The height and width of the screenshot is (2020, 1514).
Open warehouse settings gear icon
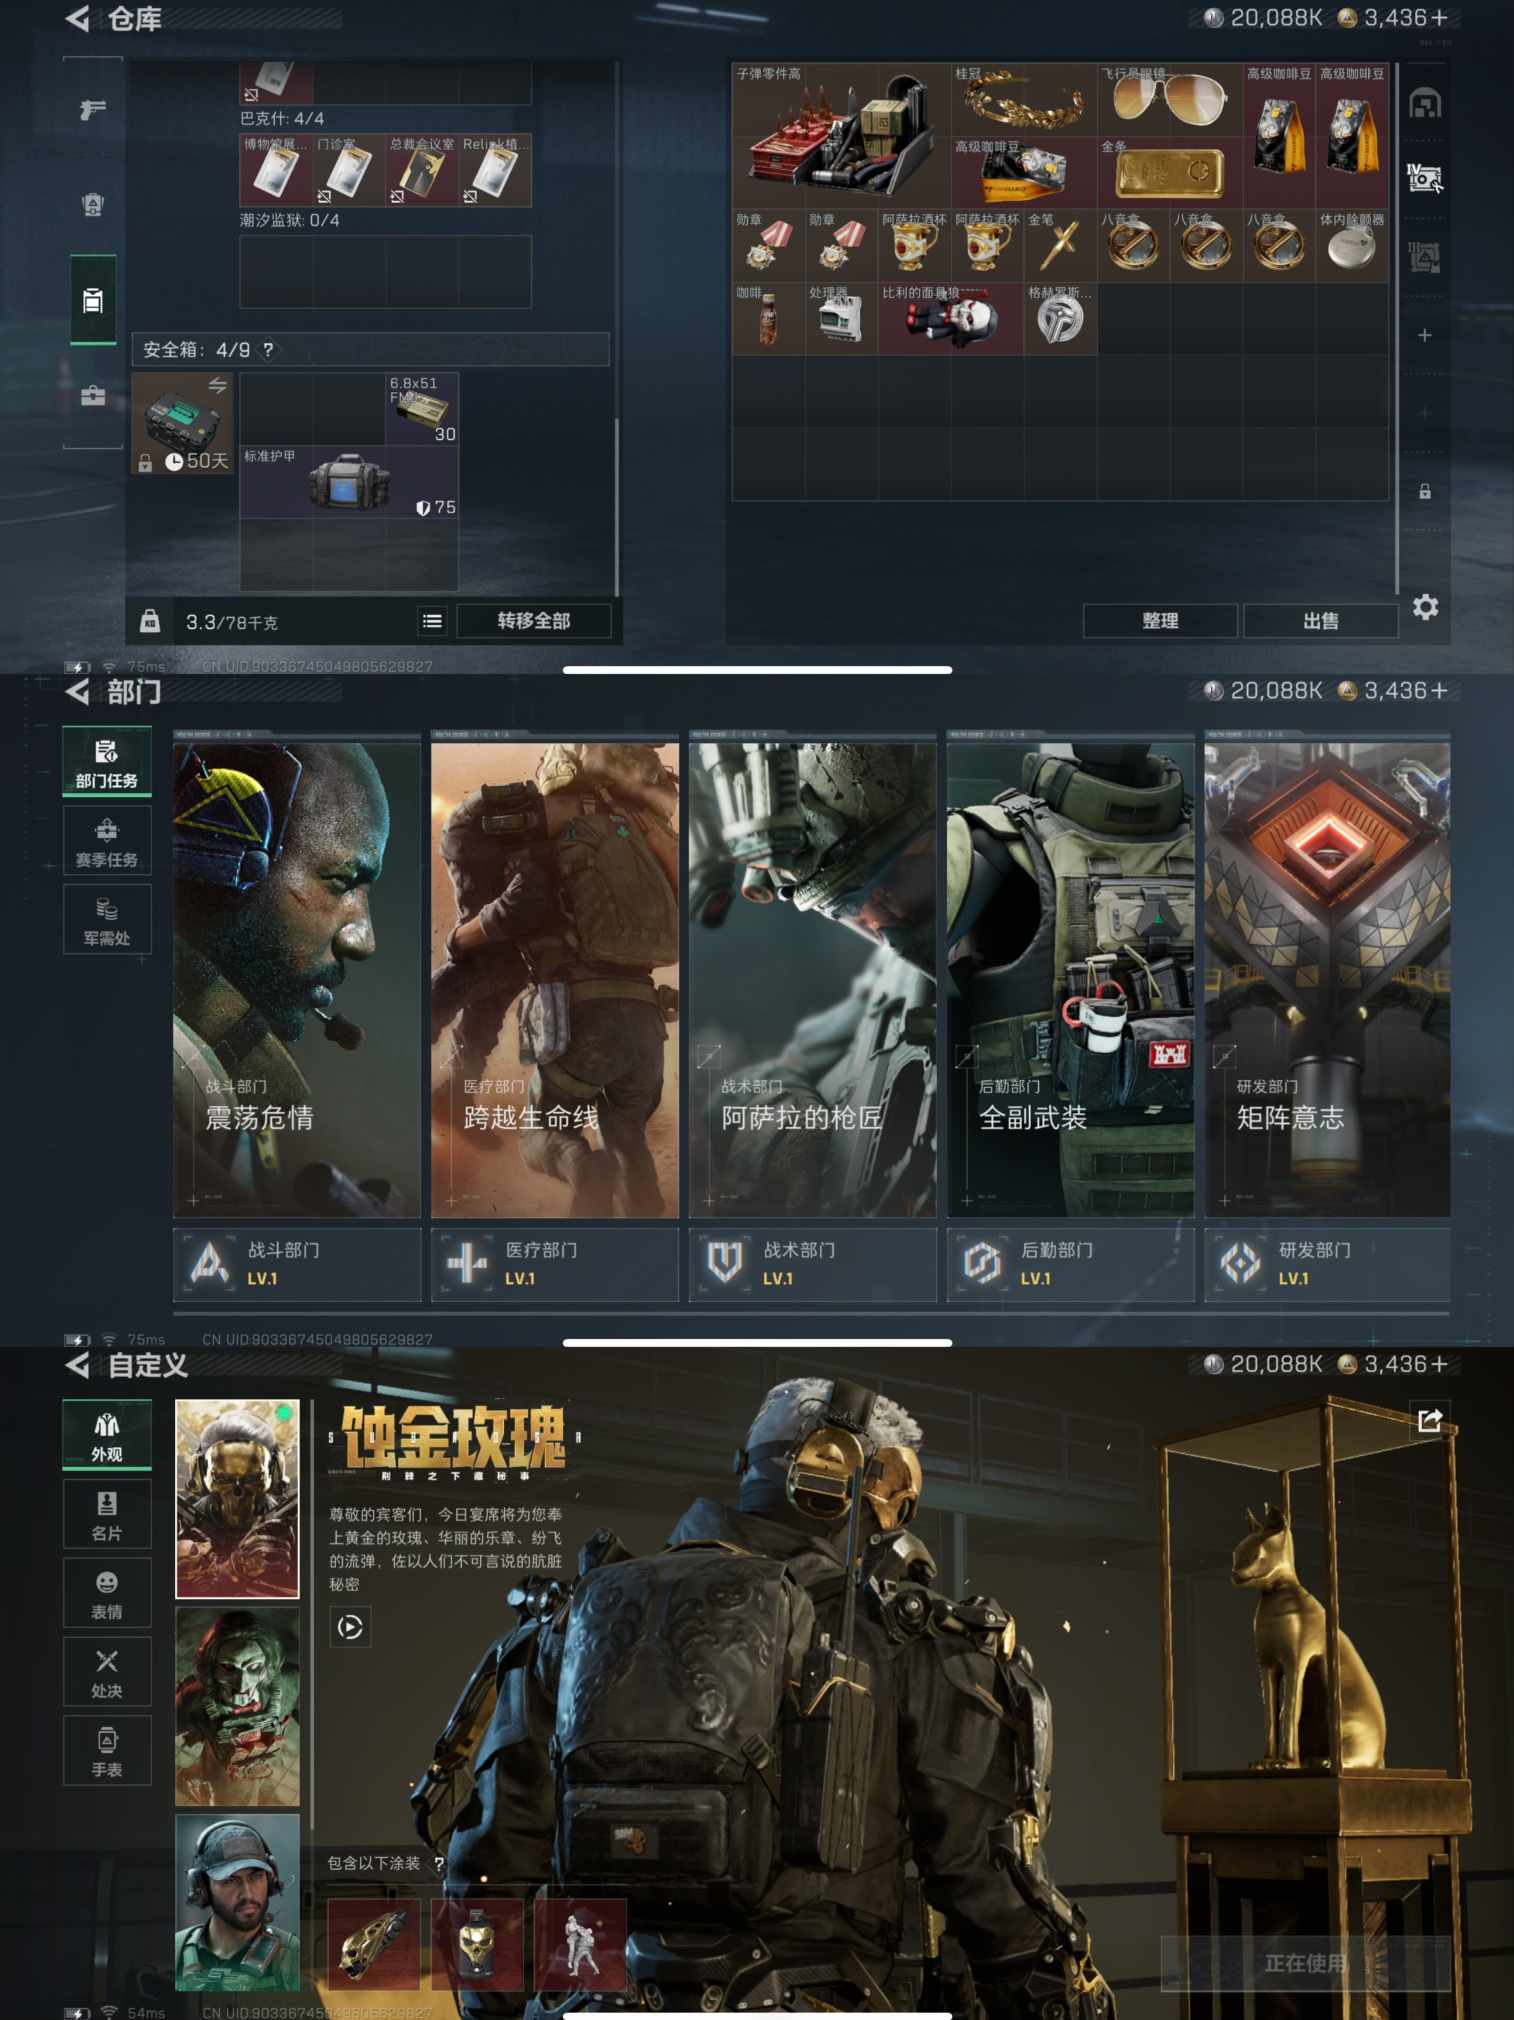[x=1425, y=607]
